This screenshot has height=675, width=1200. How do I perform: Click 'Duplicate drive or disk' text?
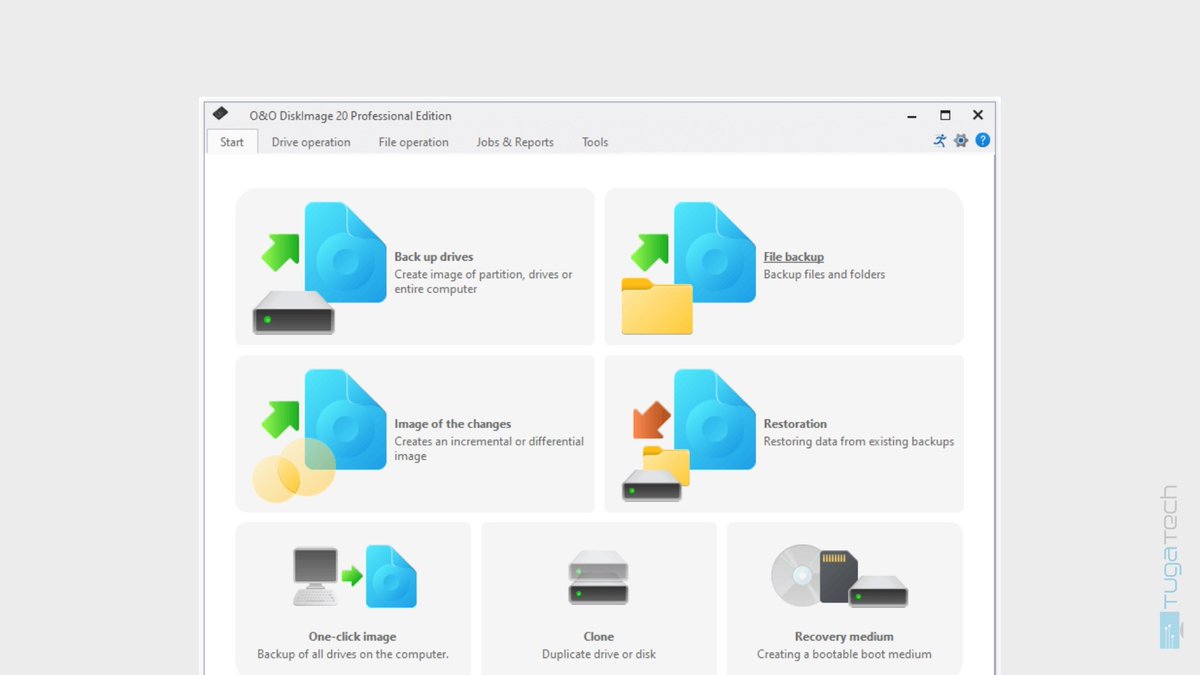pyautogui.click(x=599, y=654)
